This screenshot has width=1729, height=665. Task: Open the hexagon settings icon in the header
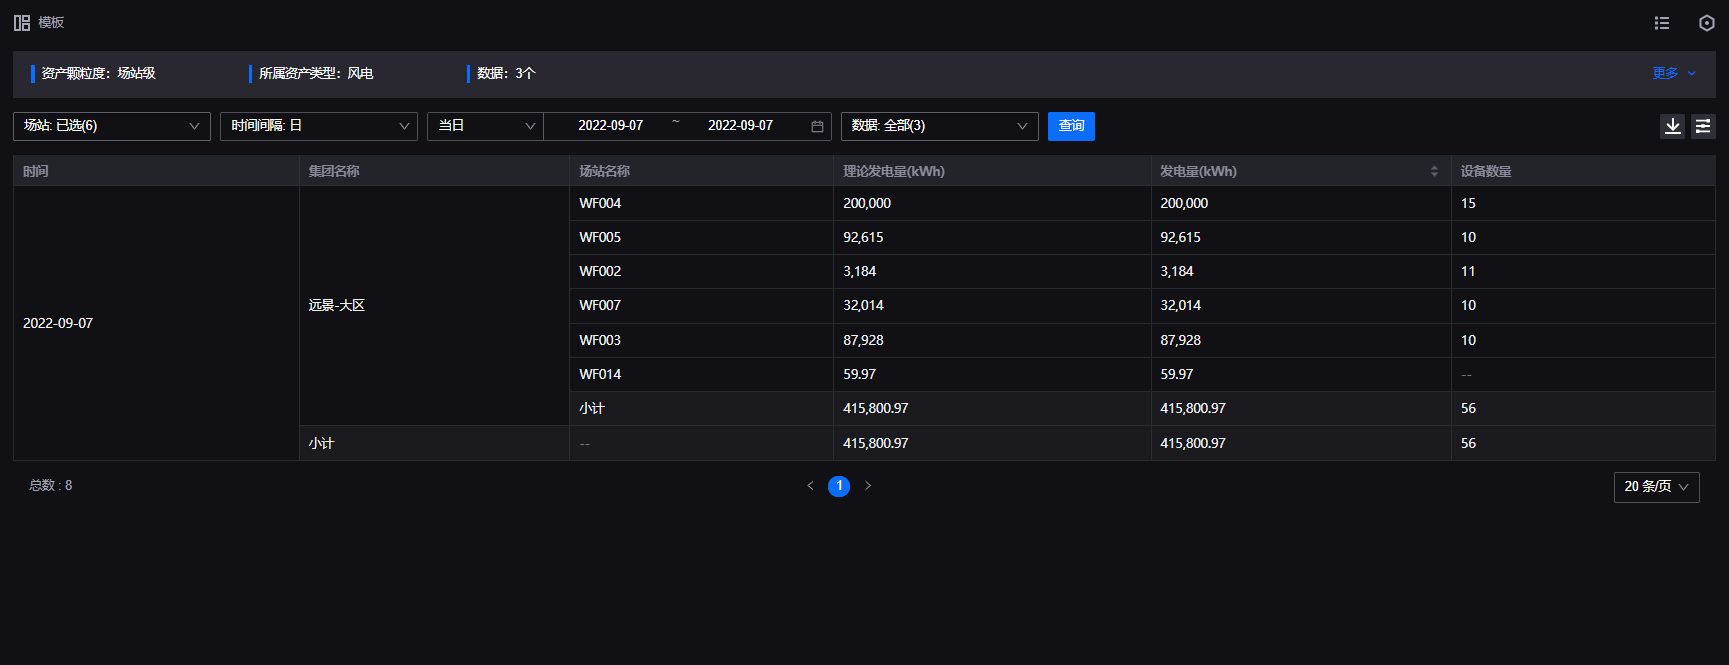1707,23
